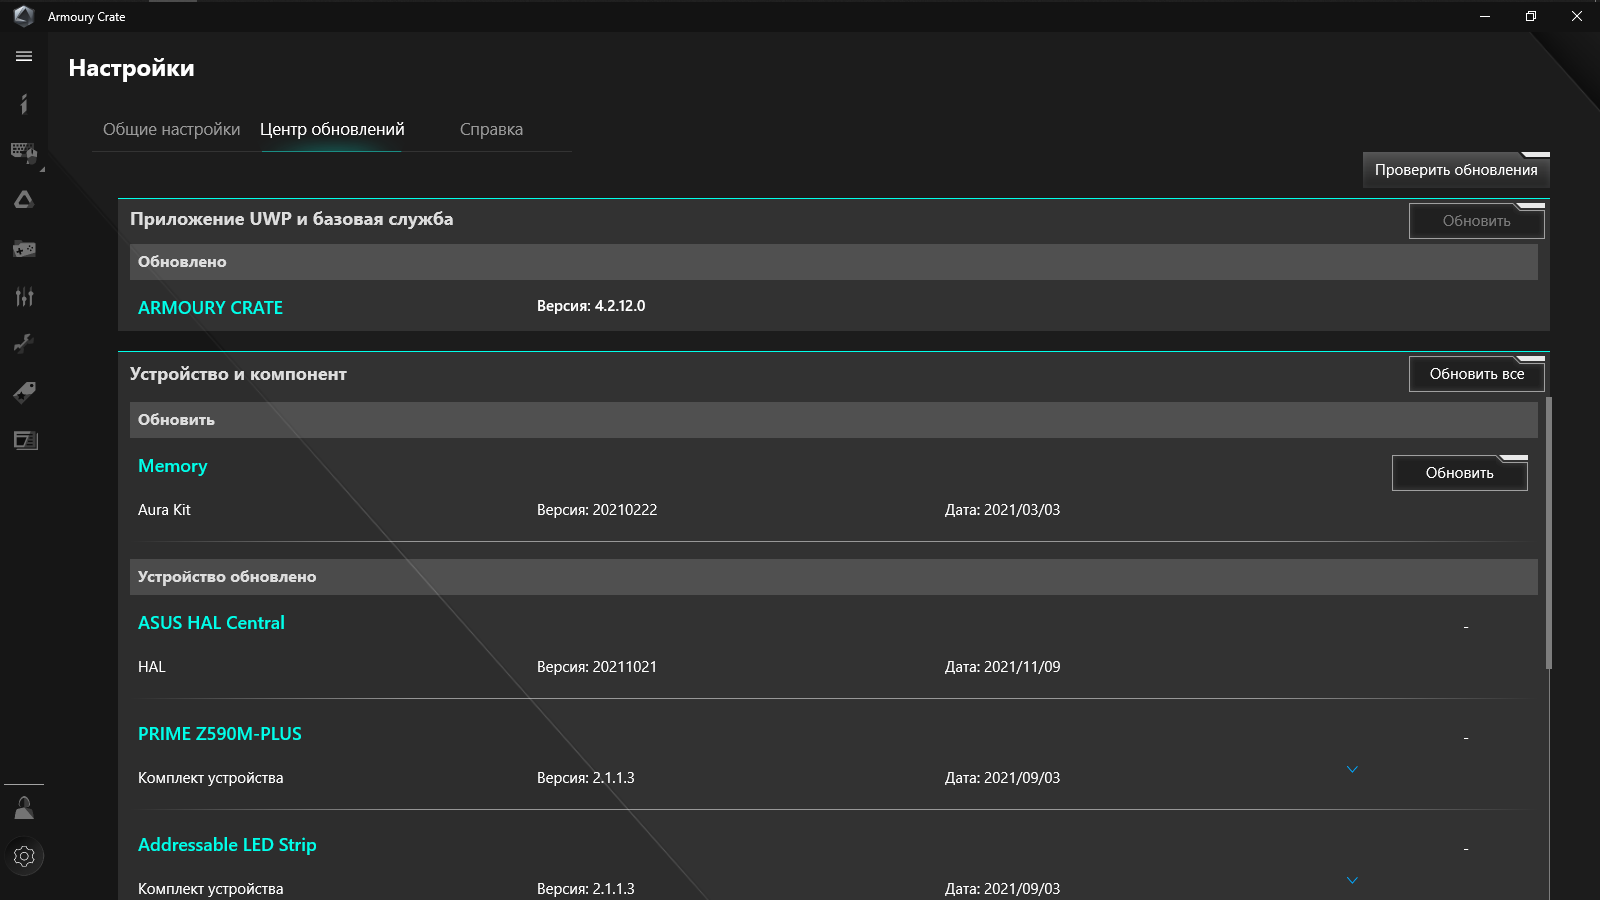Image resolution: width=1600 pixels, height=900 pixels.
Task: Click Обновлено status header
Action: click(x=834, y=262)
